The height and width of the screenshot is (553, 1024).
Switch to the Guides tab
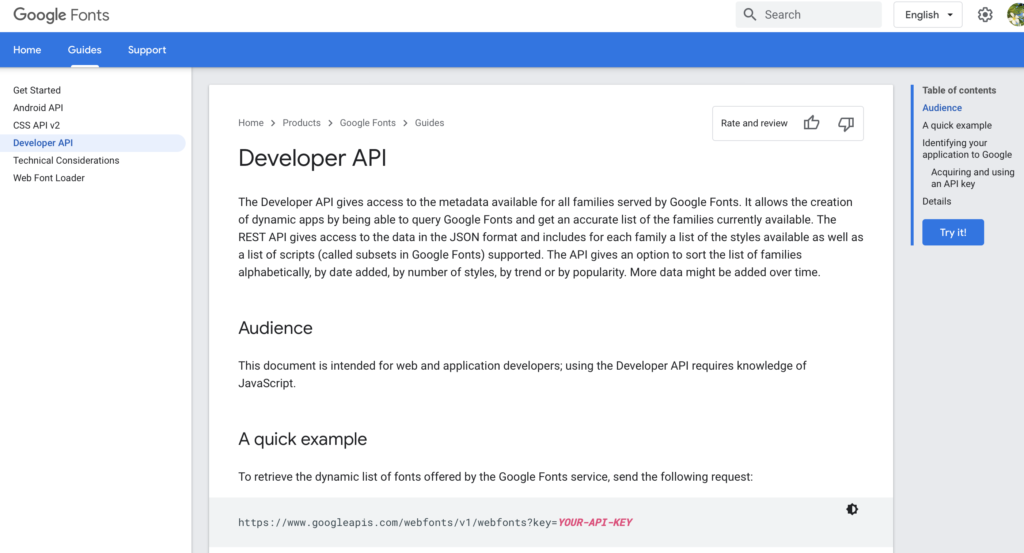pos(84,50)
